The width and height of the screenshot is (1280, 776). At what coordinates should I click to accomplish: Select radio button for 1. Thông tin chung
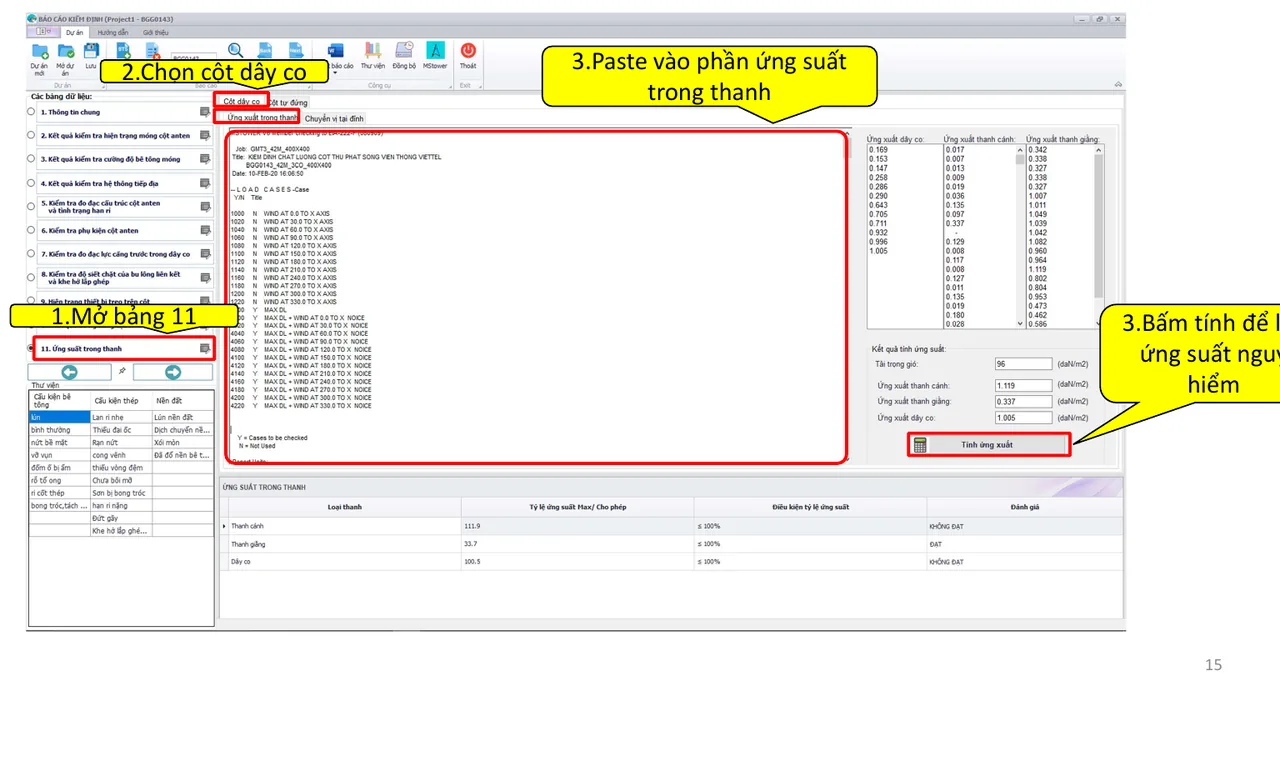tap(32, 112)
